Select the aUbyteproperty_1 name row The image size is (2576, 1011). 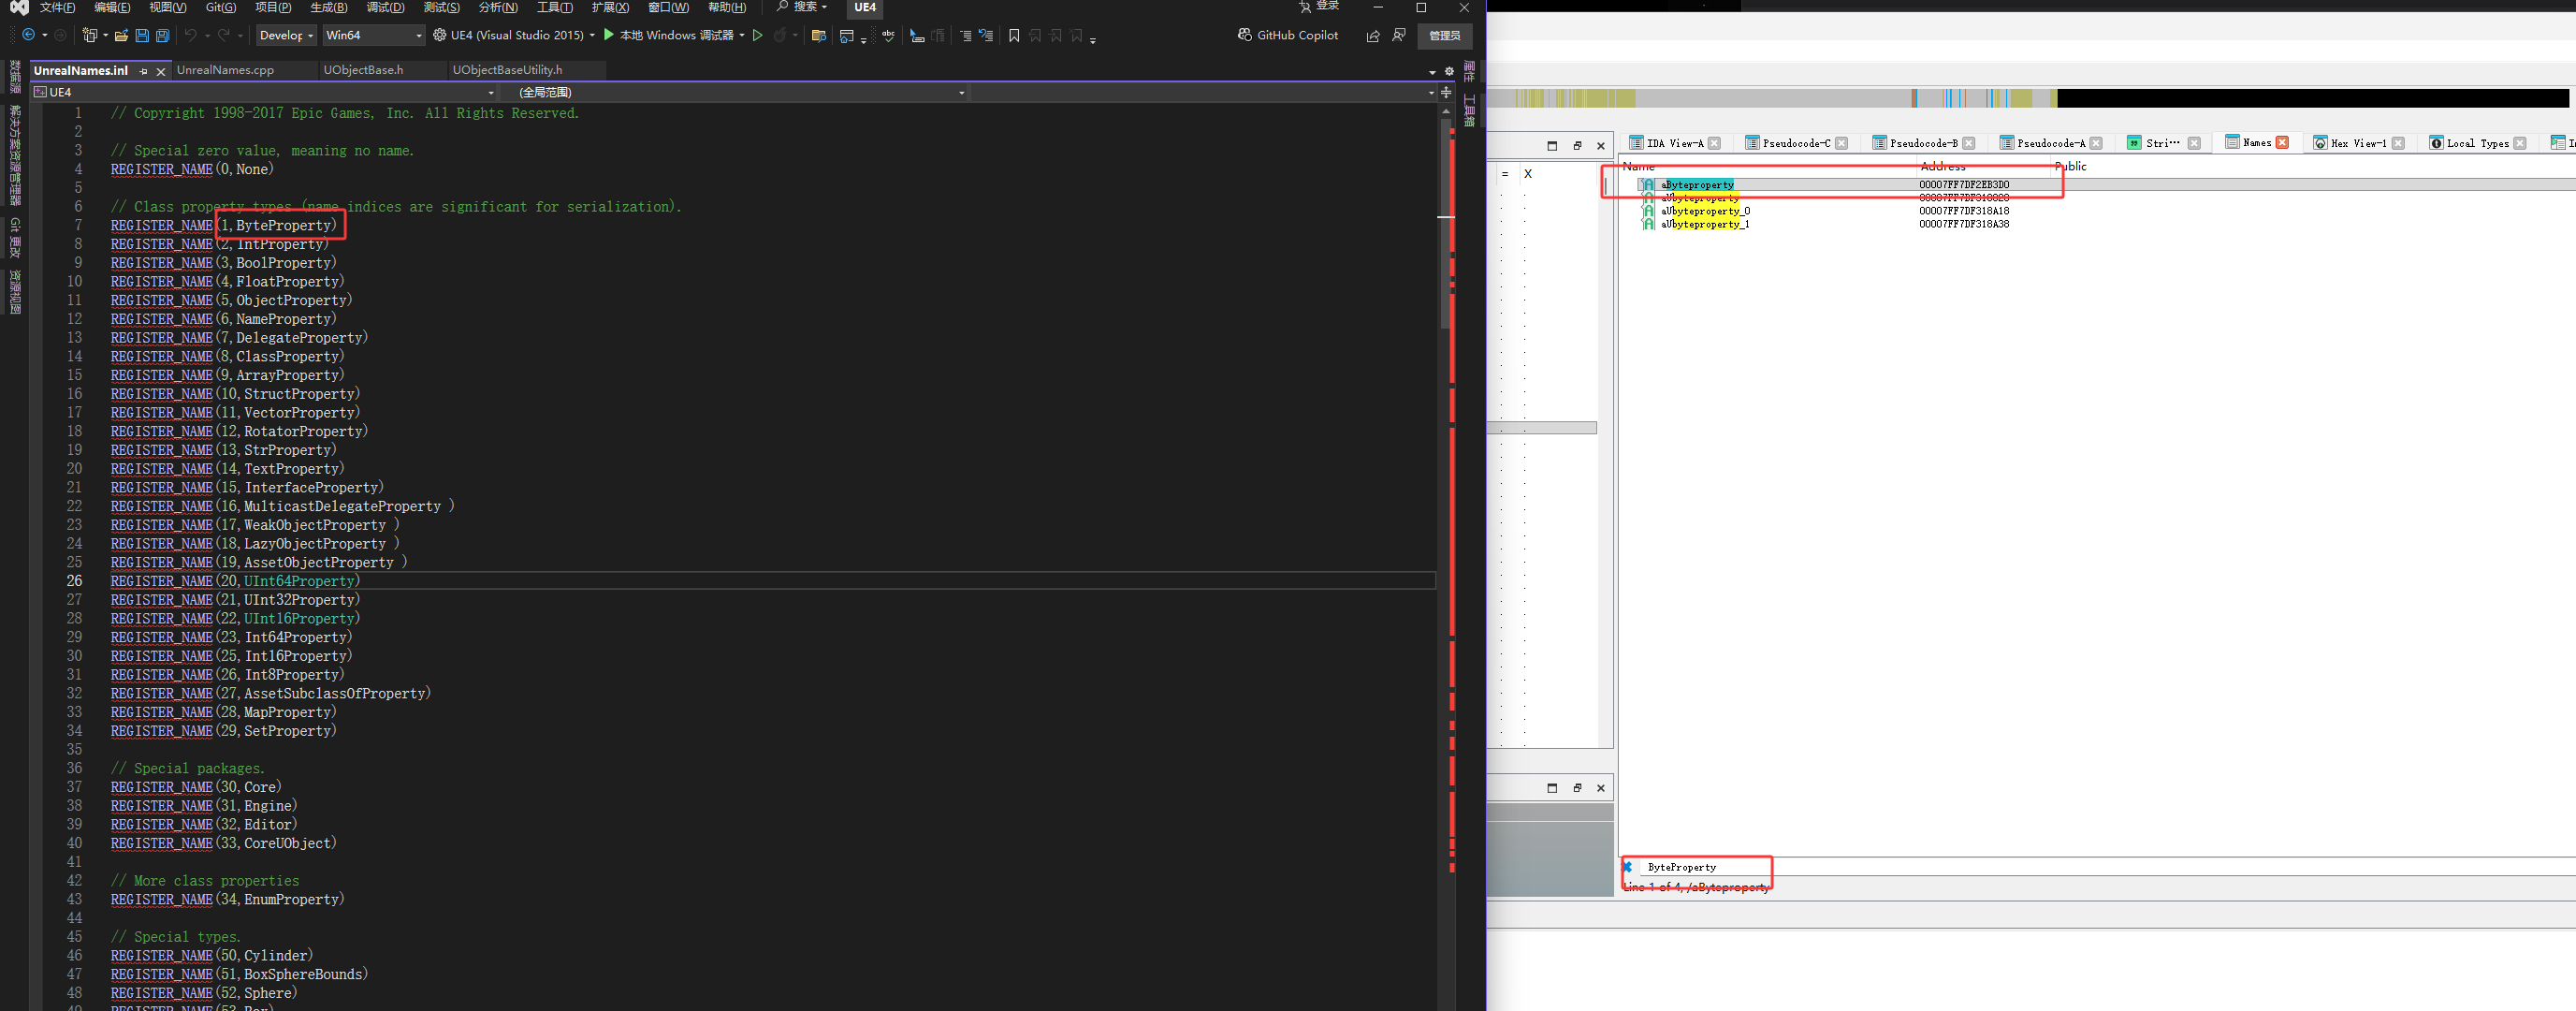pyautogui.click(x=1704, y=224)
